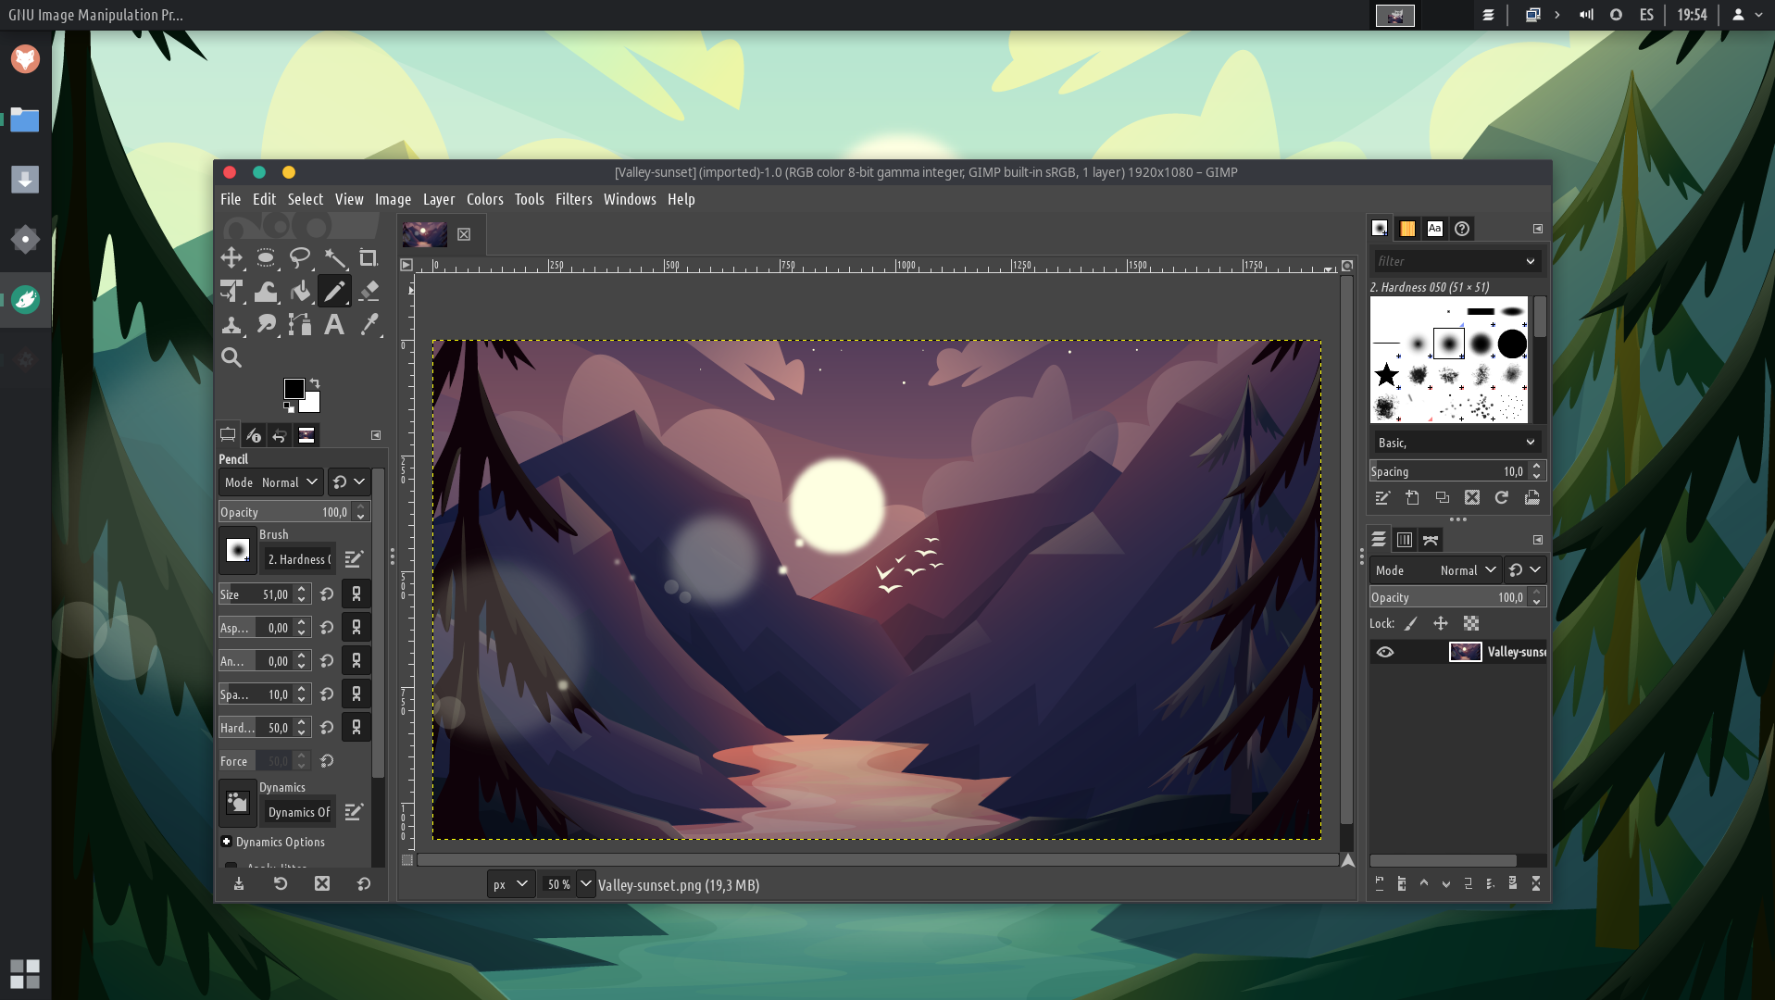Select the Crop tool
The width and height of the screenshot is (1775, 1000).
tap(368, 258)
